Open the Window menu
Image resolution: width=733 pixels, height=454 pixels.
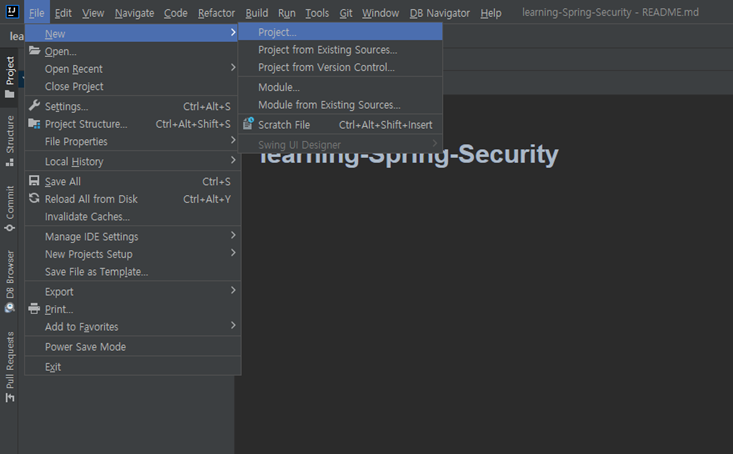[x=380, y=13]
